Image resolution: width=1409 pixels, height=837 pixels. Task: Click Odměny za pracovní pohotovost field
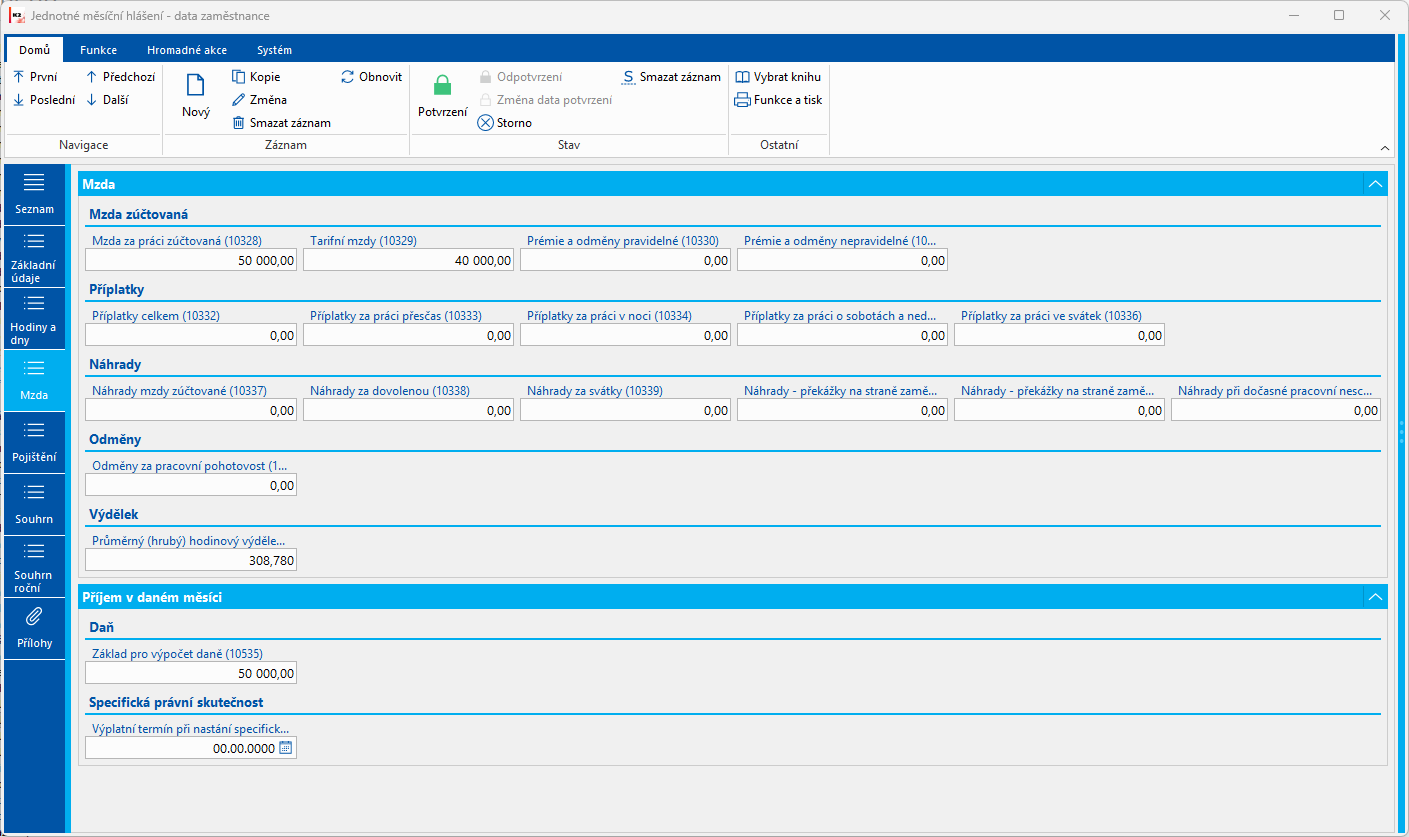pyautogui.click(x=191, y=485)
